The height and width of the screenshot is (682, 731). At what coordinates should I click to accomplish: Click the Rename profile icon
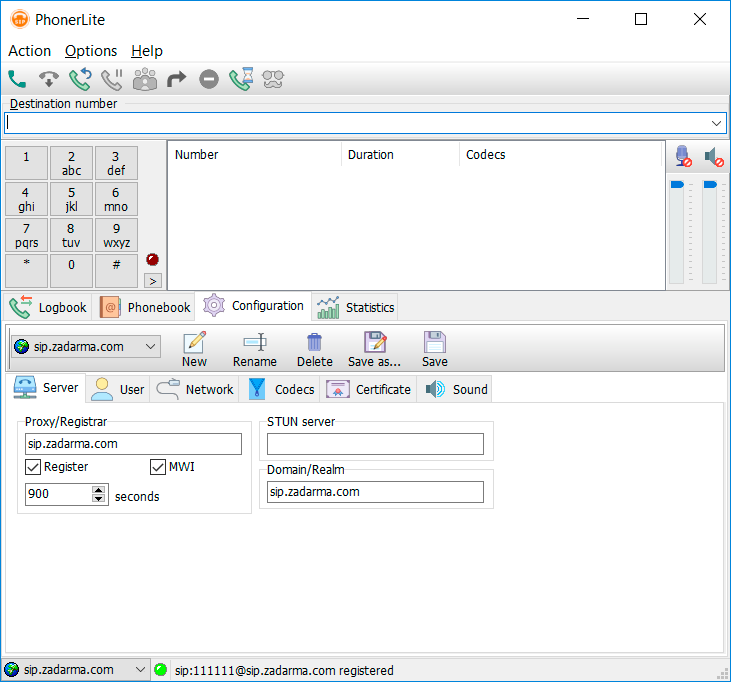[x=255, y=343]
